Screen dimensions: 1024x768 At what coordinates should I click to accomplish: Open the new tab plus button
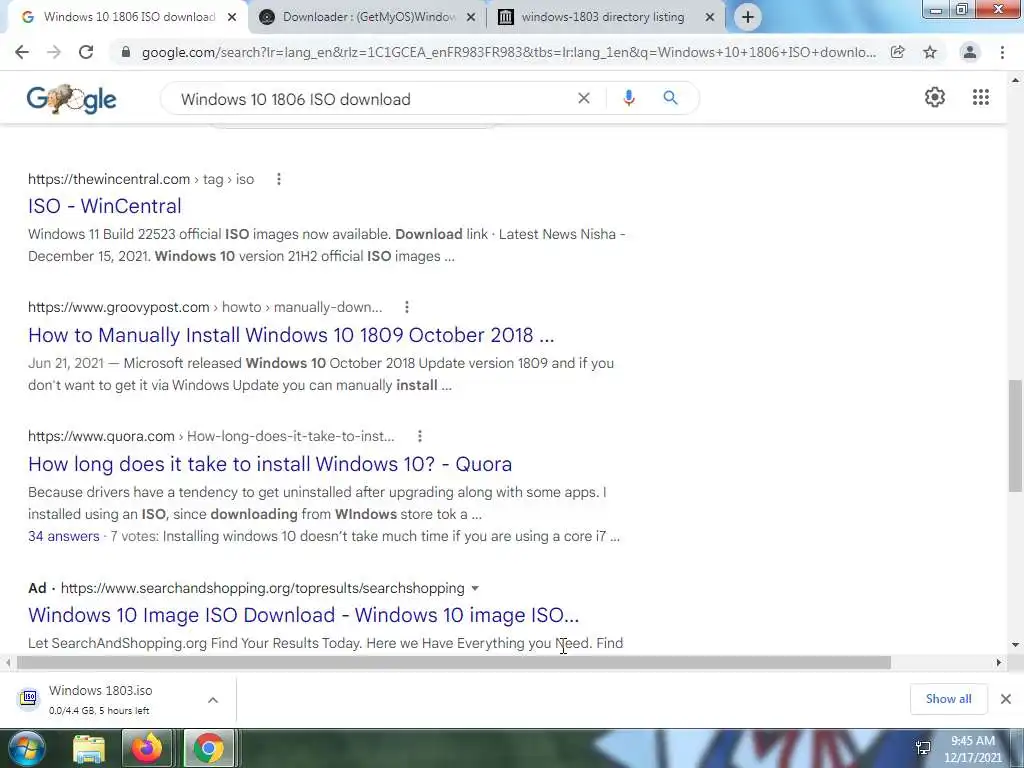(x=748, y=17)
